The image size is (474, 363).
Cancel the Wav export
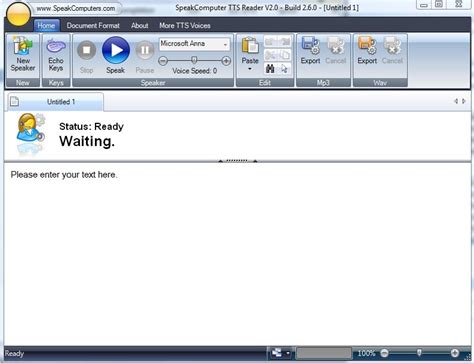pos(392,50)
